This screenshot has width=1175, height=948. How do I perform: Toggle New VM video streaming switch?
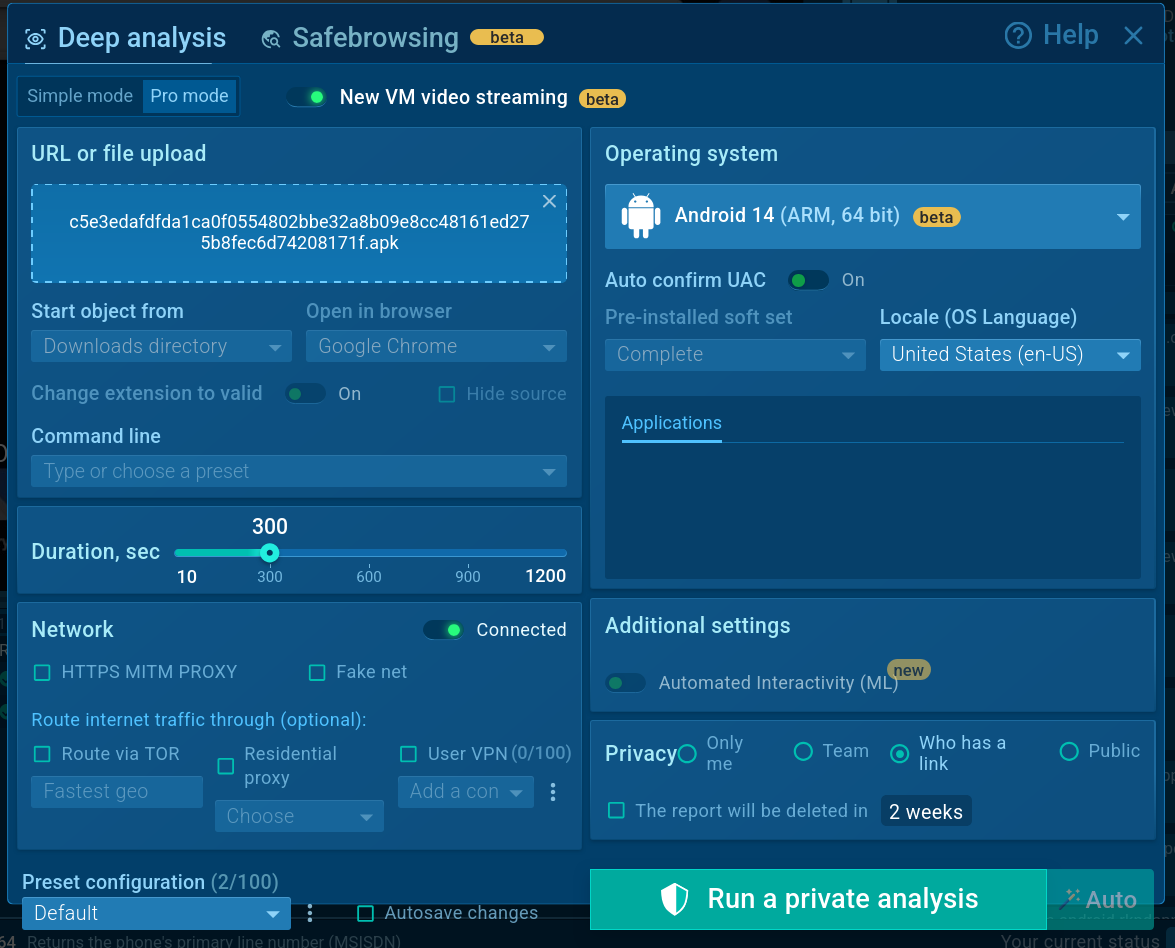coord(306,97)
